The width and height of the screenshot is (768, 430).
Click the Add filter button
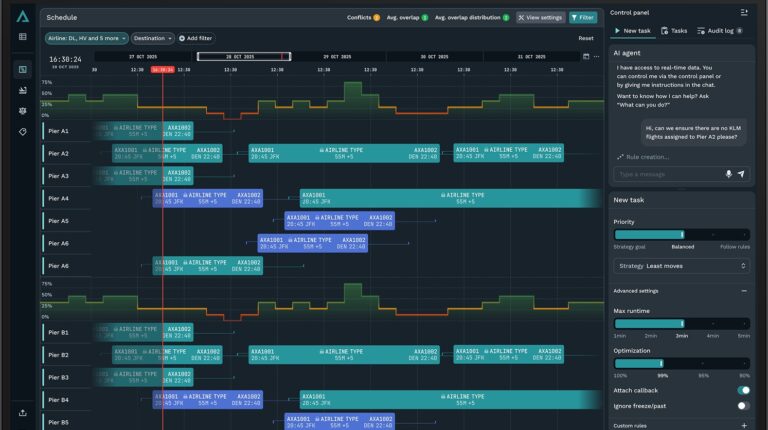point(196,38)
